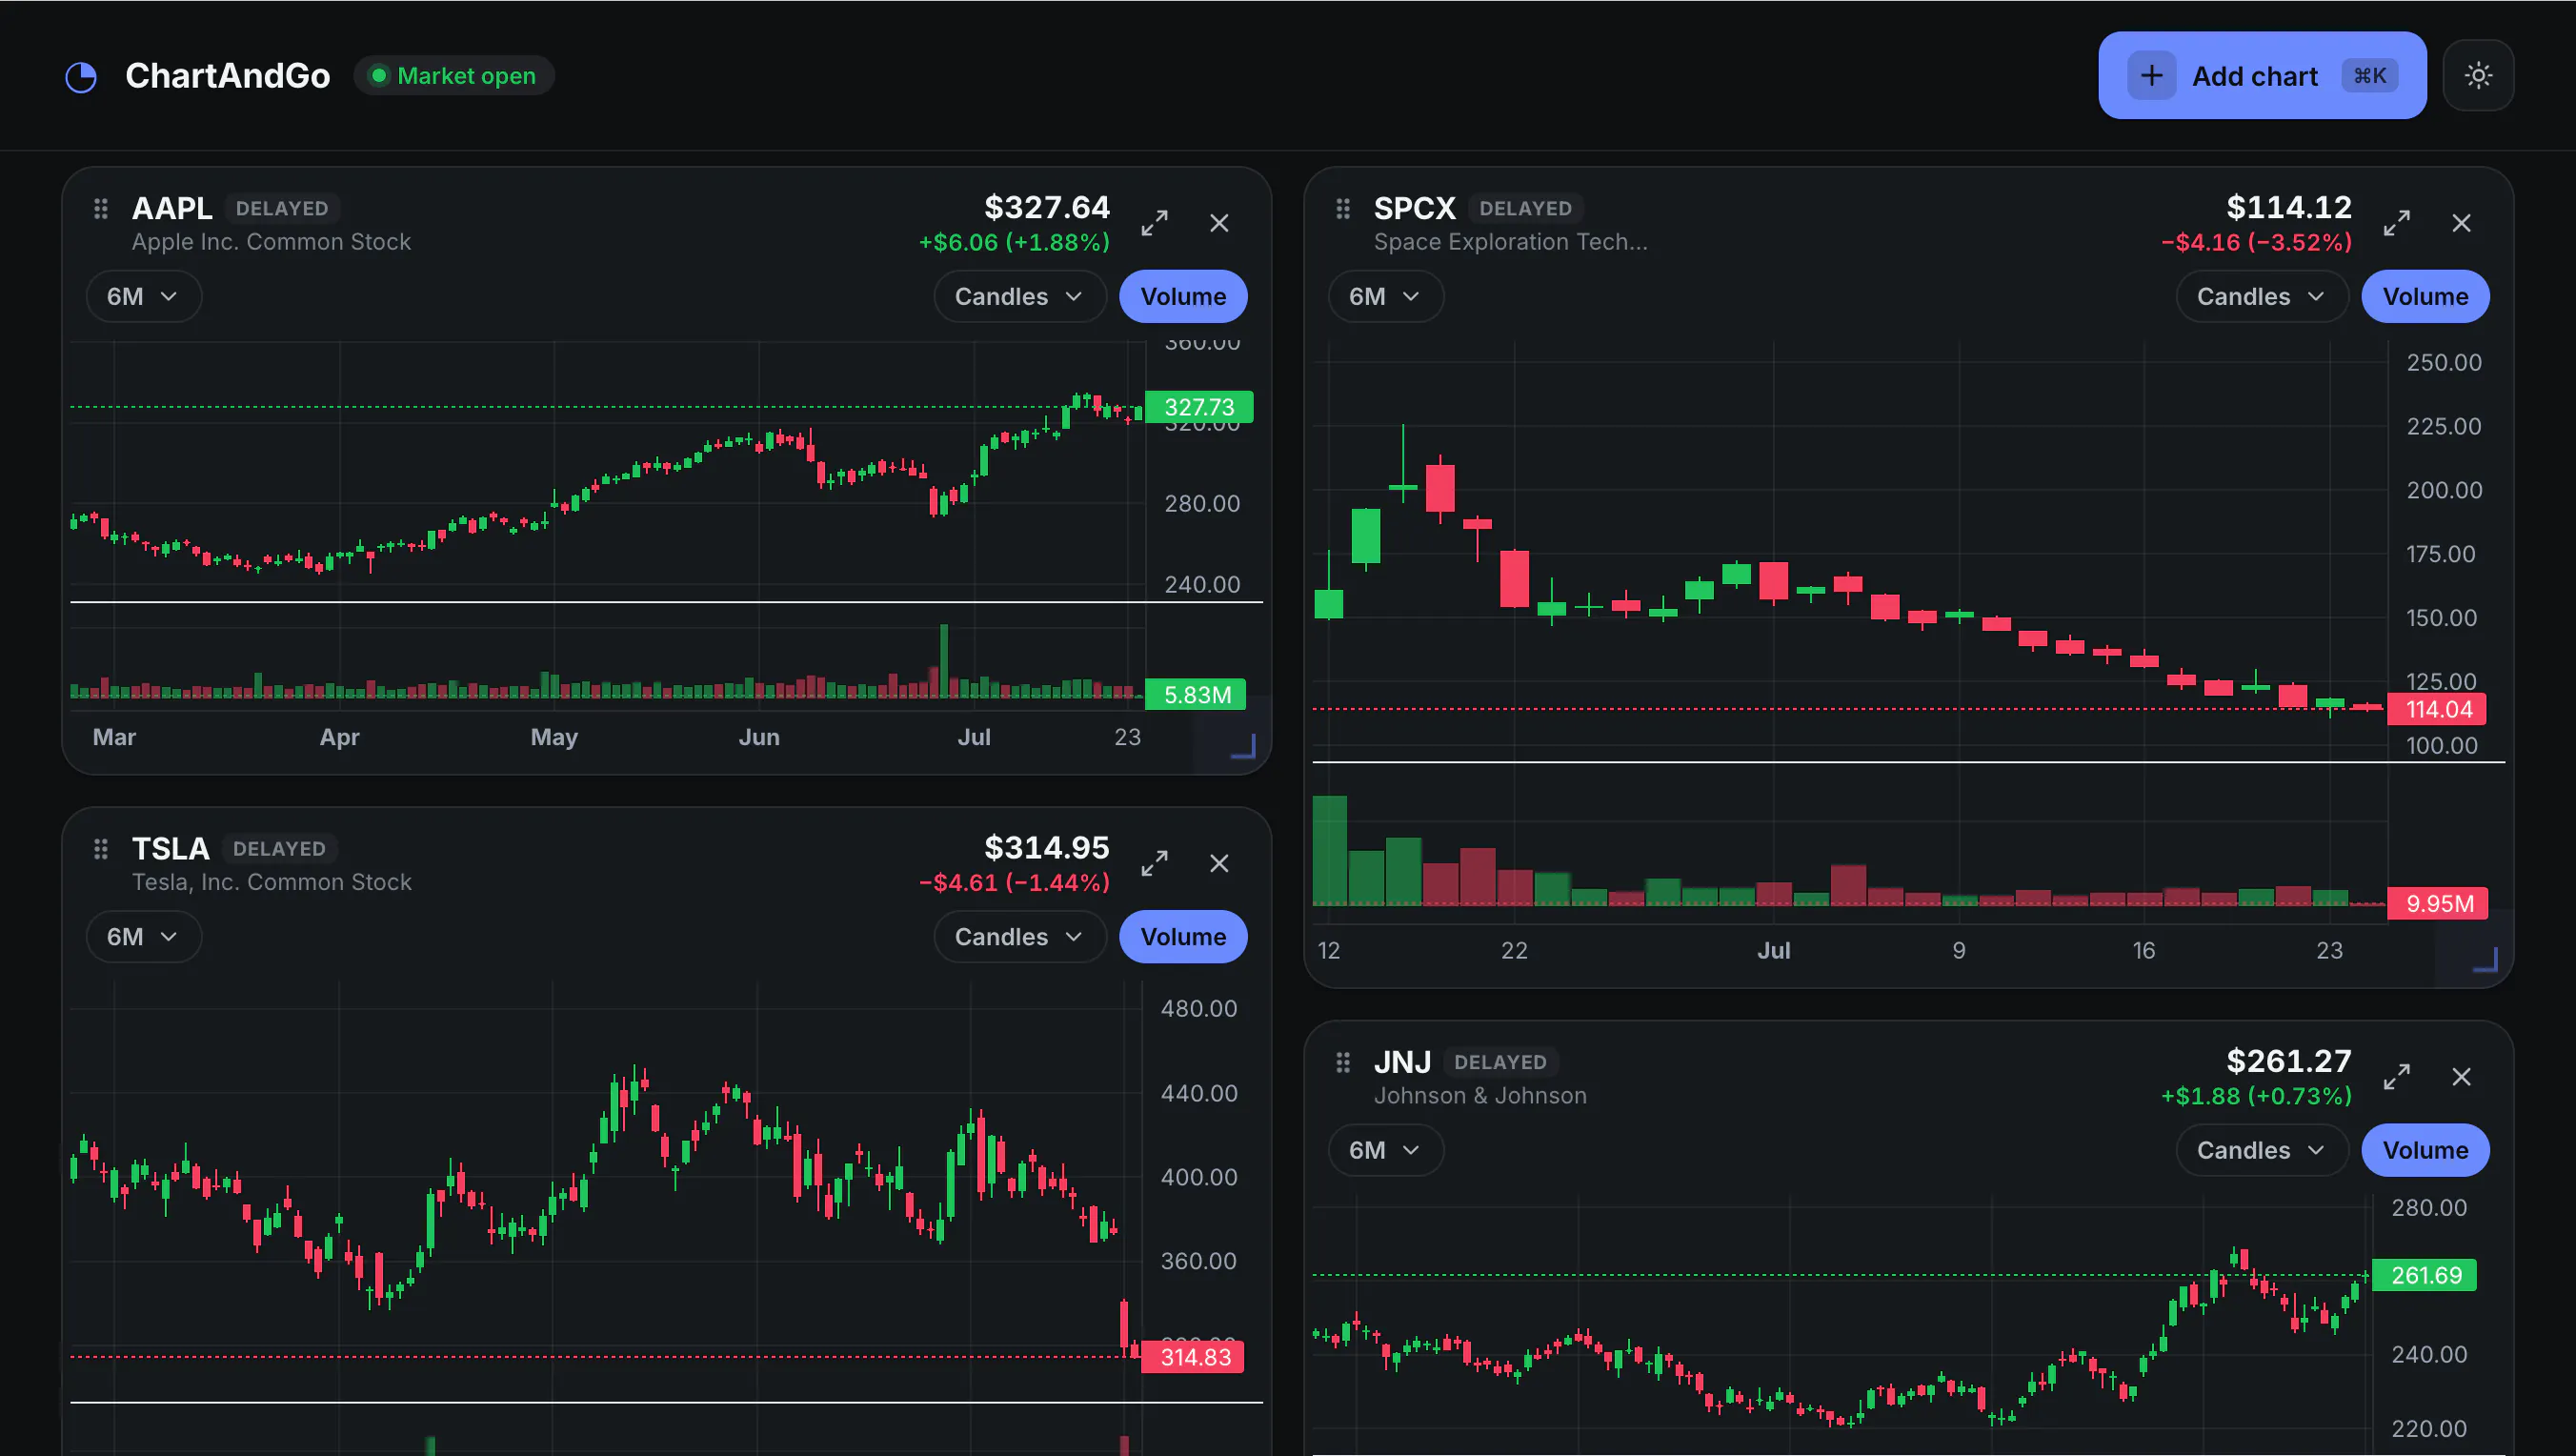Click the TSLA 314.83 price marker label
Image resolution: width=2576 pixels, height=1456 pixels.
tap(1194, 1357)
